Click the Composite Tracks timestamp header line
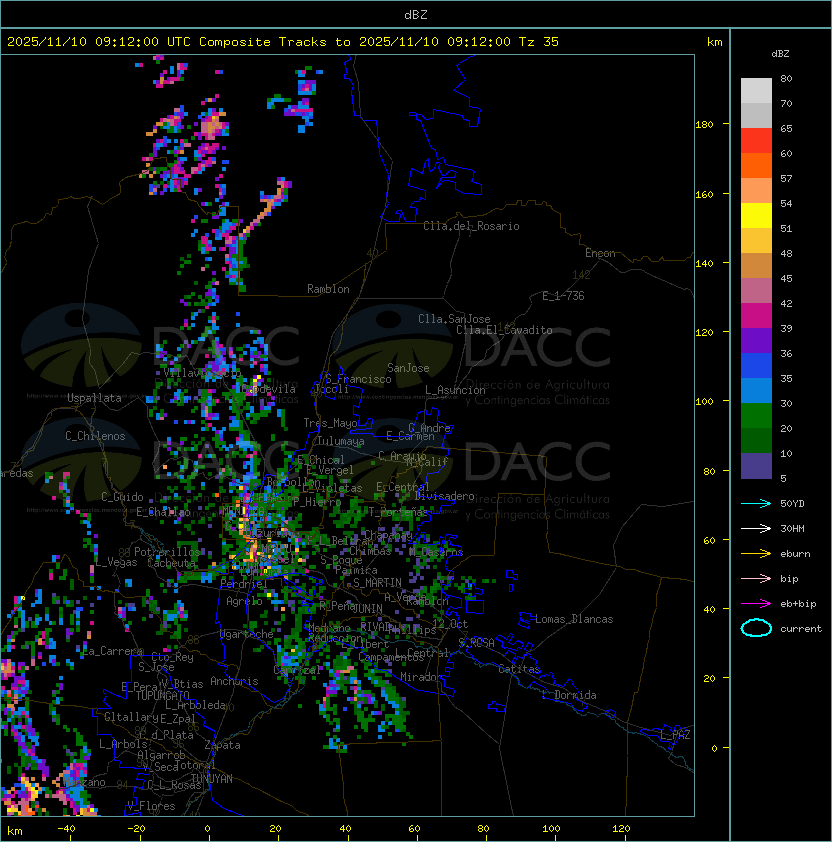Screen dimensions: 832x842 (283, 42)
